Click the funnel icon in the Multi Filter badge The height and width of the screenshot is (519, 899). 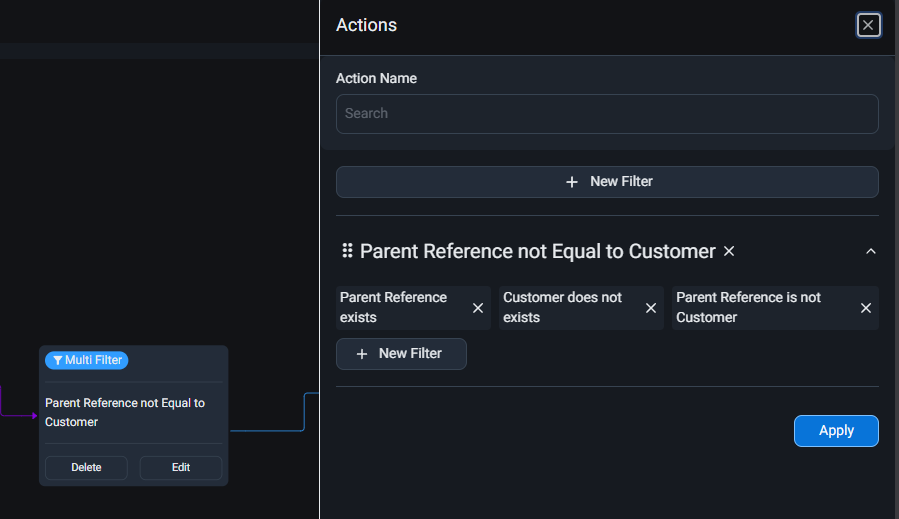pos(57,360)
